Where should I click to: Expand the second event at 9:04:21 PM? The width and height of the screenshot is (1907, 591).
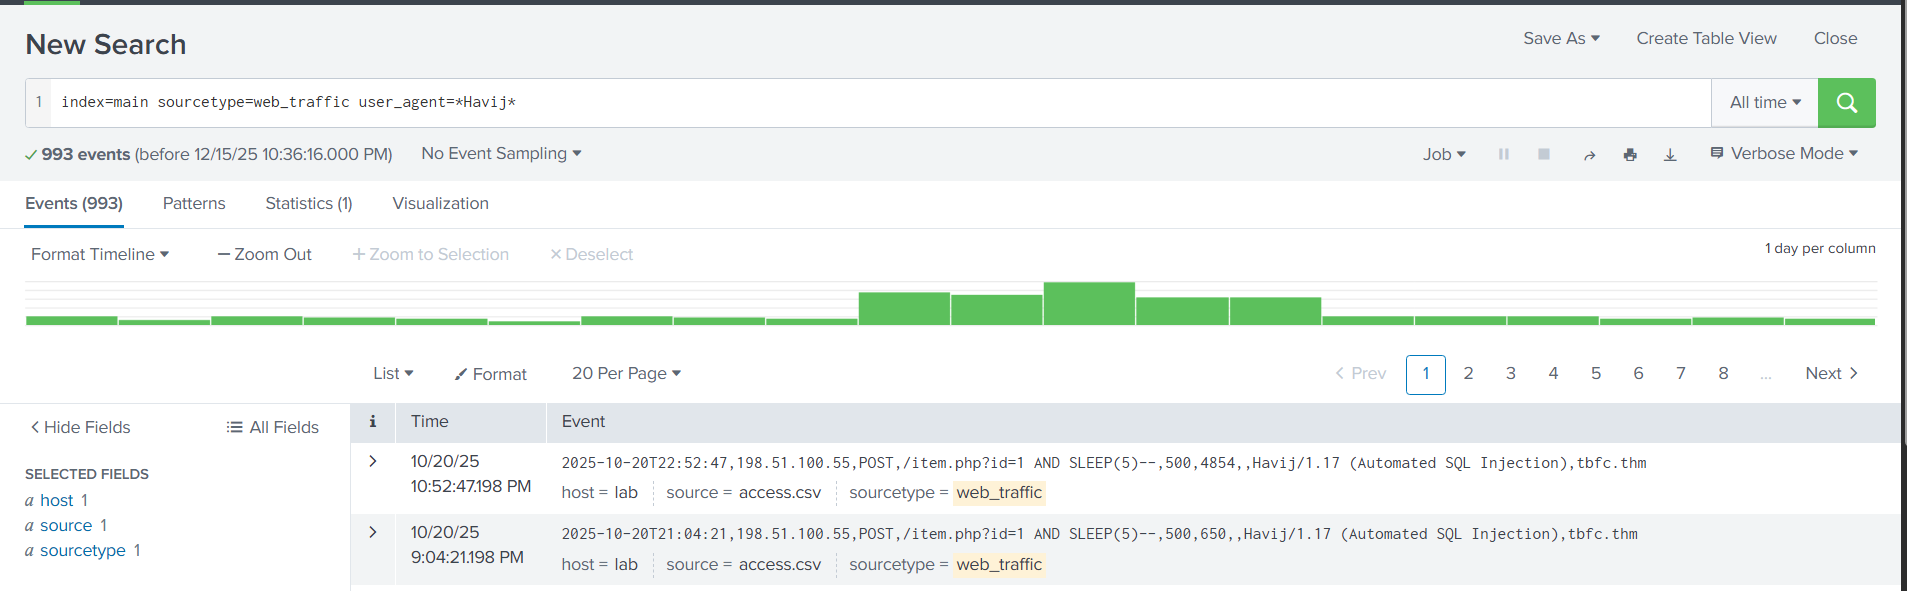coord(373,532)
